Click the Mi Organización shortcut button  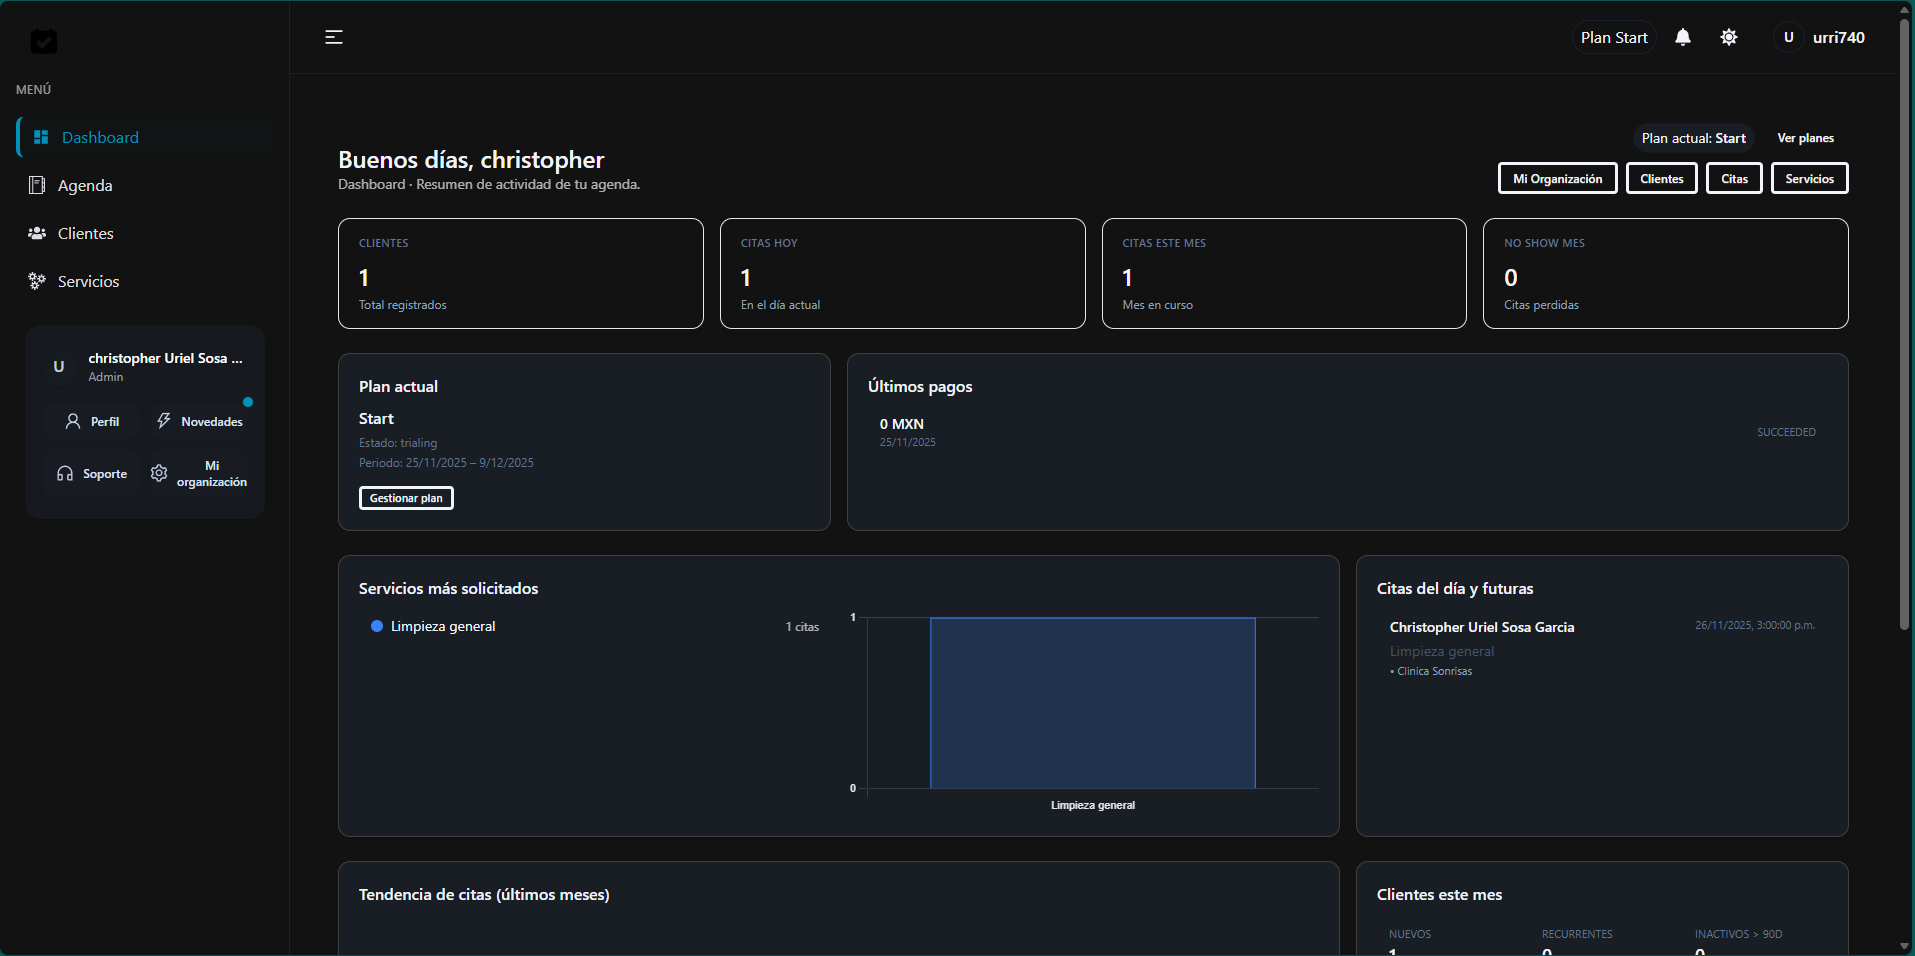[x=1557, y=179]
